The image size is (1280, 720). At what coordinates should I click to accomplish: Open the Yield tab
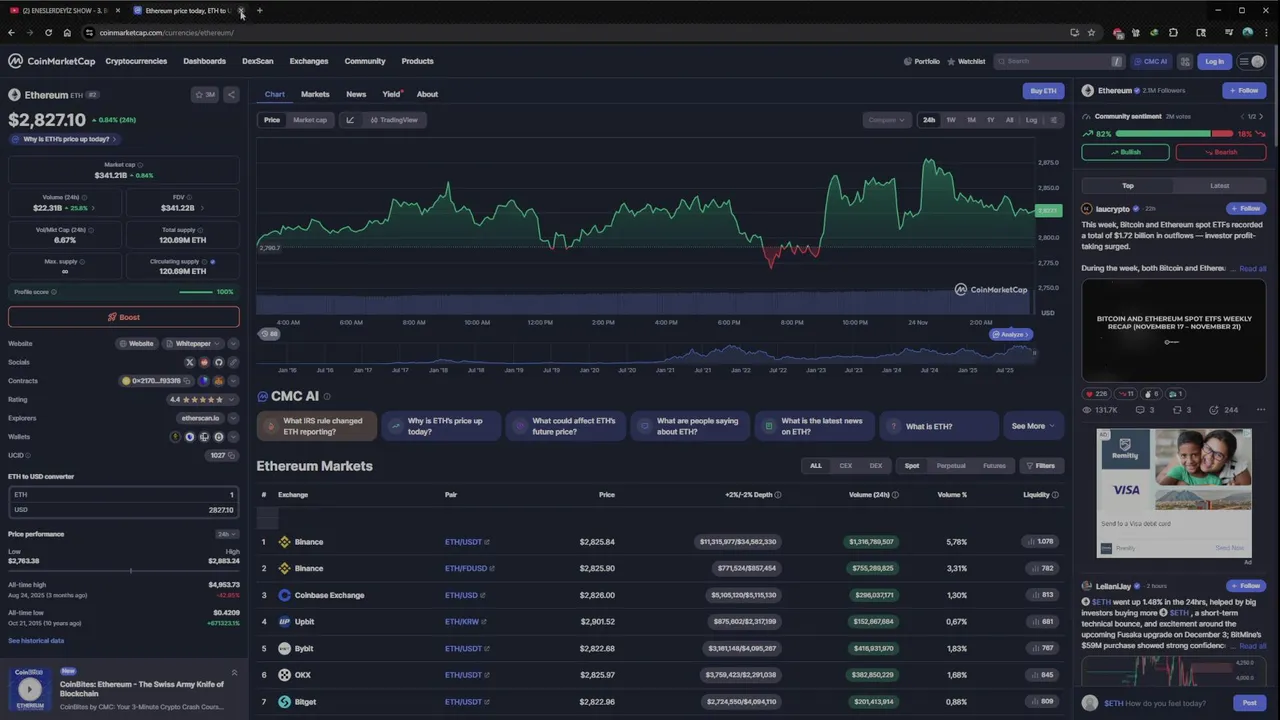[392, 94]
